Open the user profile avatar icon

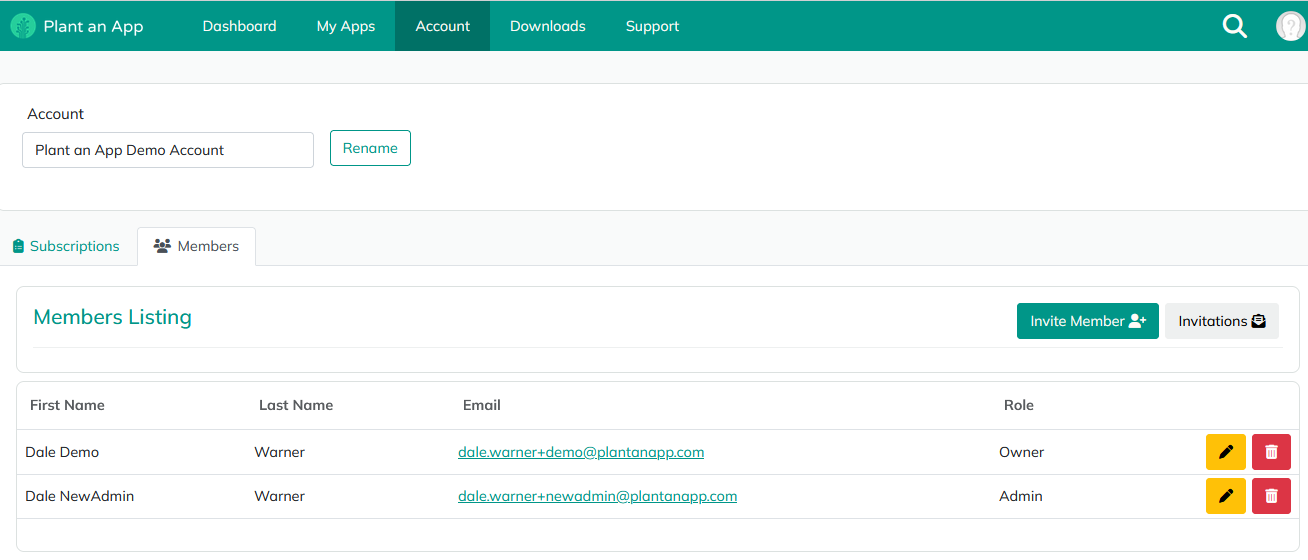(1290, 27)
